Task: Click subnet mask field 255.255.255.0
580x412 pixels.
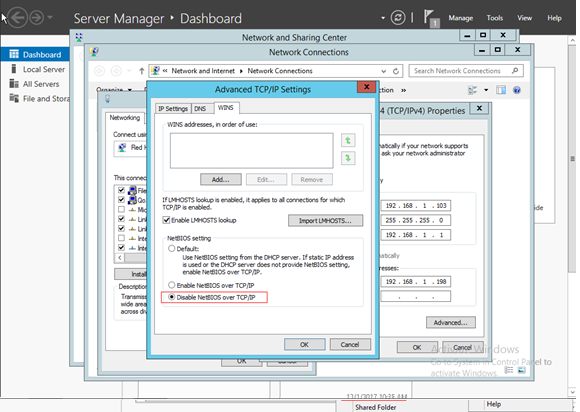Action: [x=415, y=220]
